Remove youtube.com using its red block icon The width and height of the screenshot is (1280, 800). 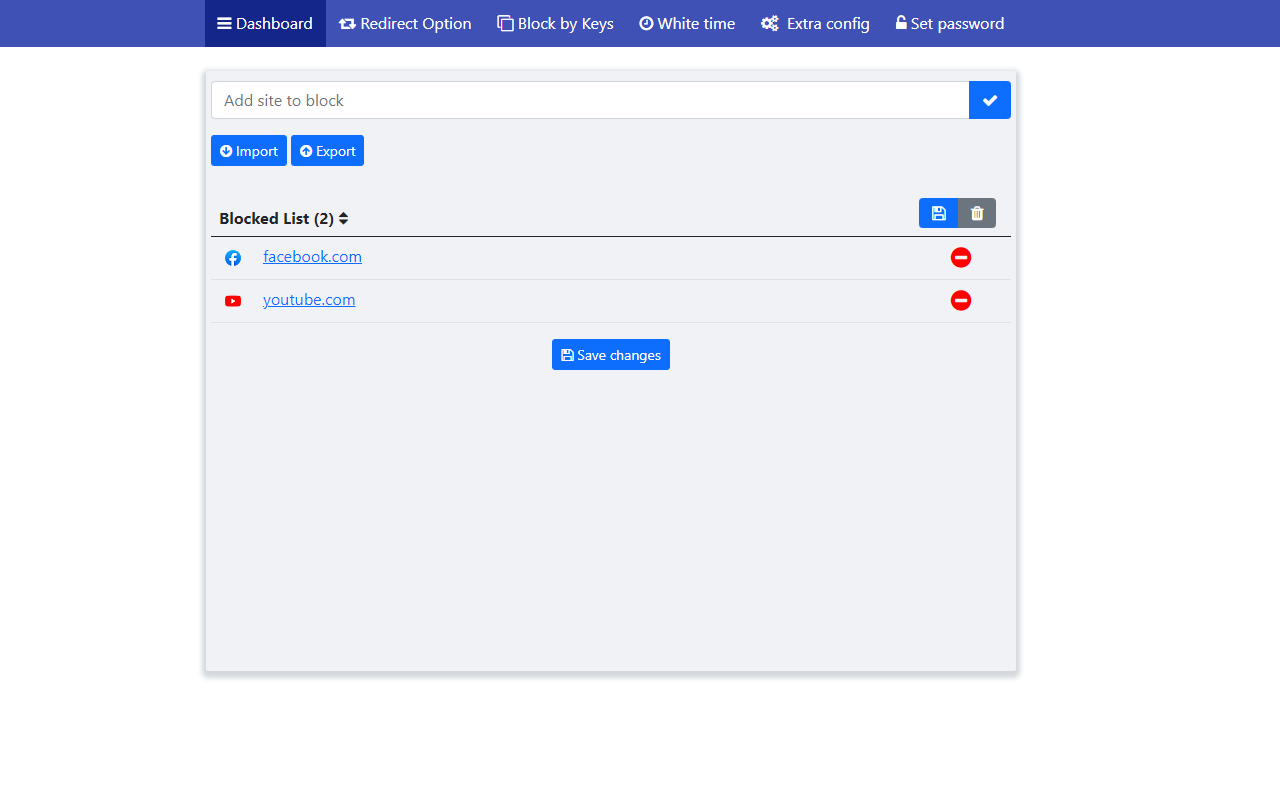click(960, 300)
